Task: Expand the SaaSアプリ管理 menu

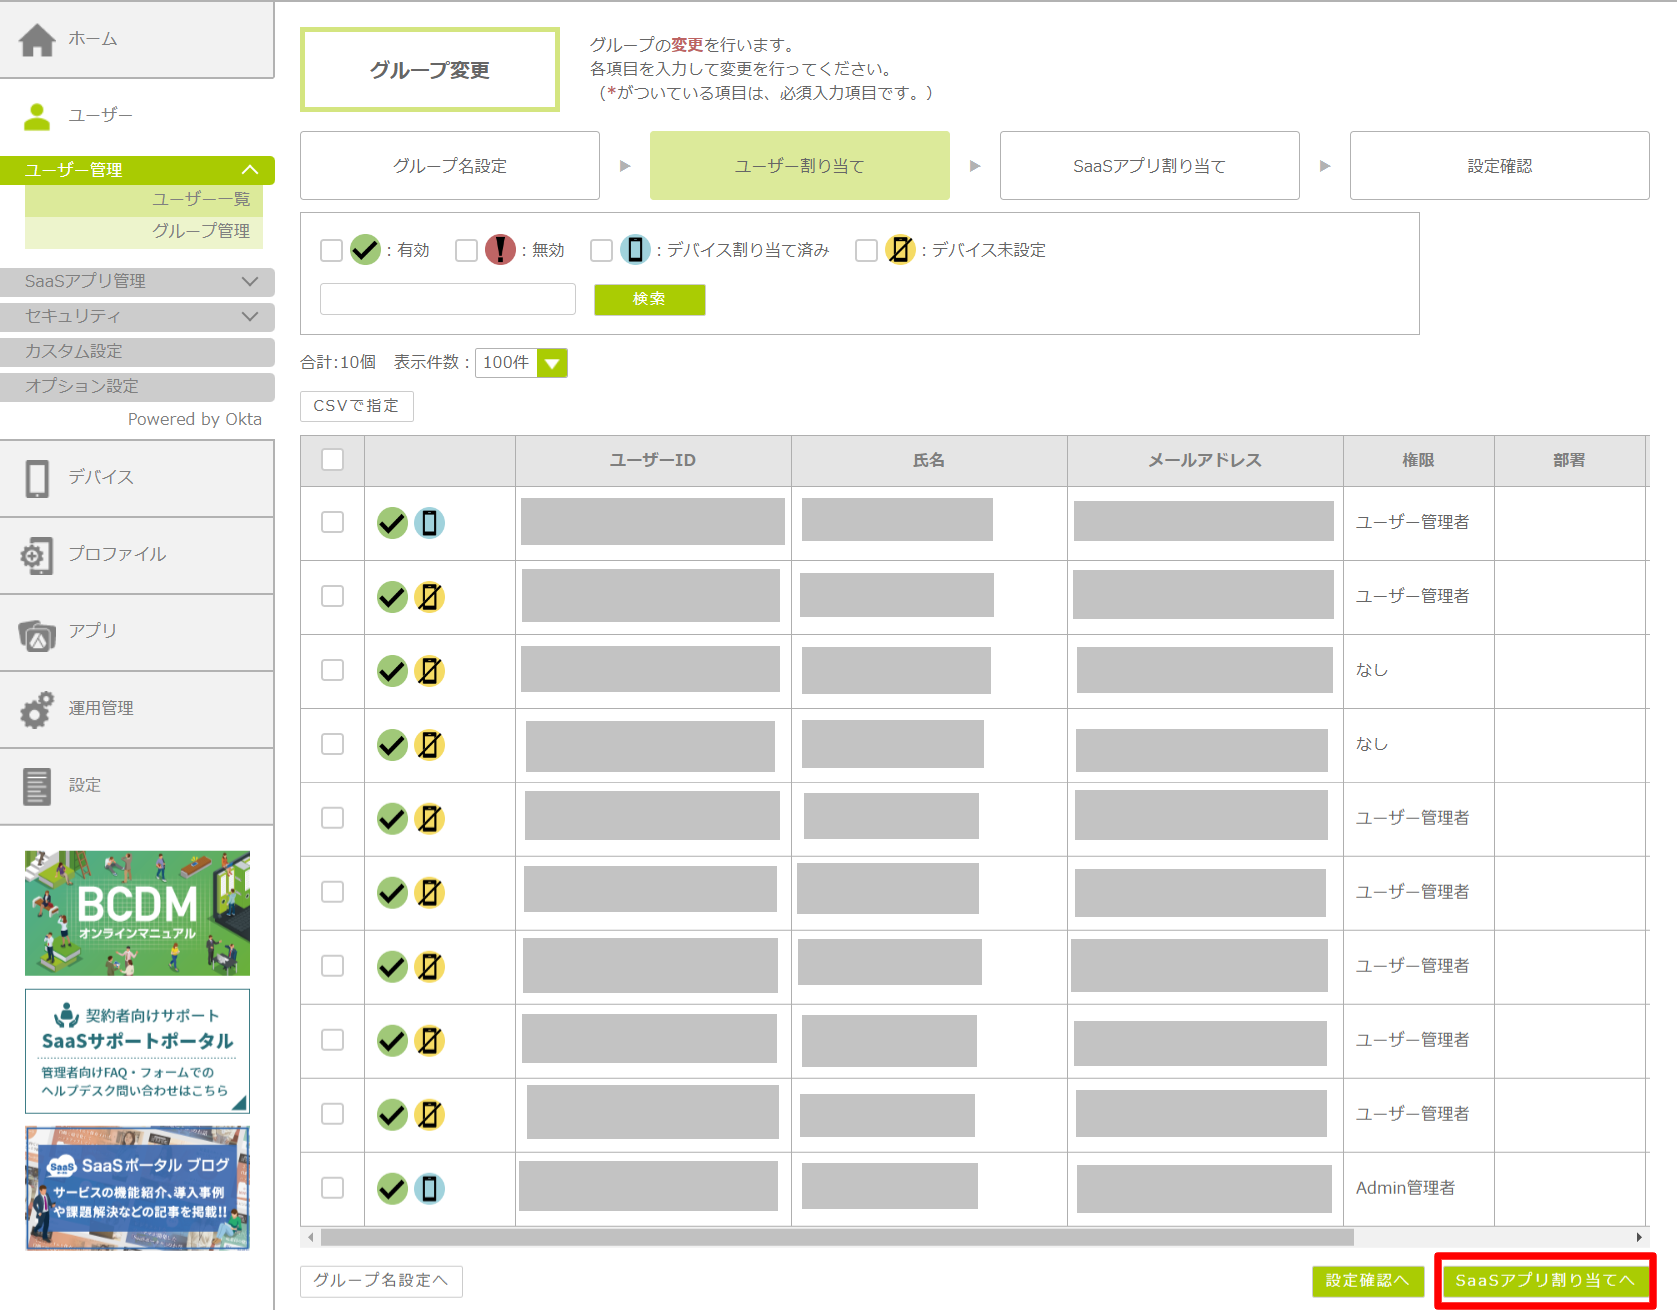Action: [137, 282]
